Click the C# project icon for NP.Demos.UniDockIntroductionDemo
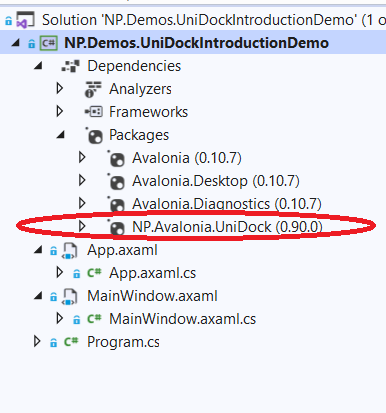This screenshot has height=413, width=386. [49, 43]
